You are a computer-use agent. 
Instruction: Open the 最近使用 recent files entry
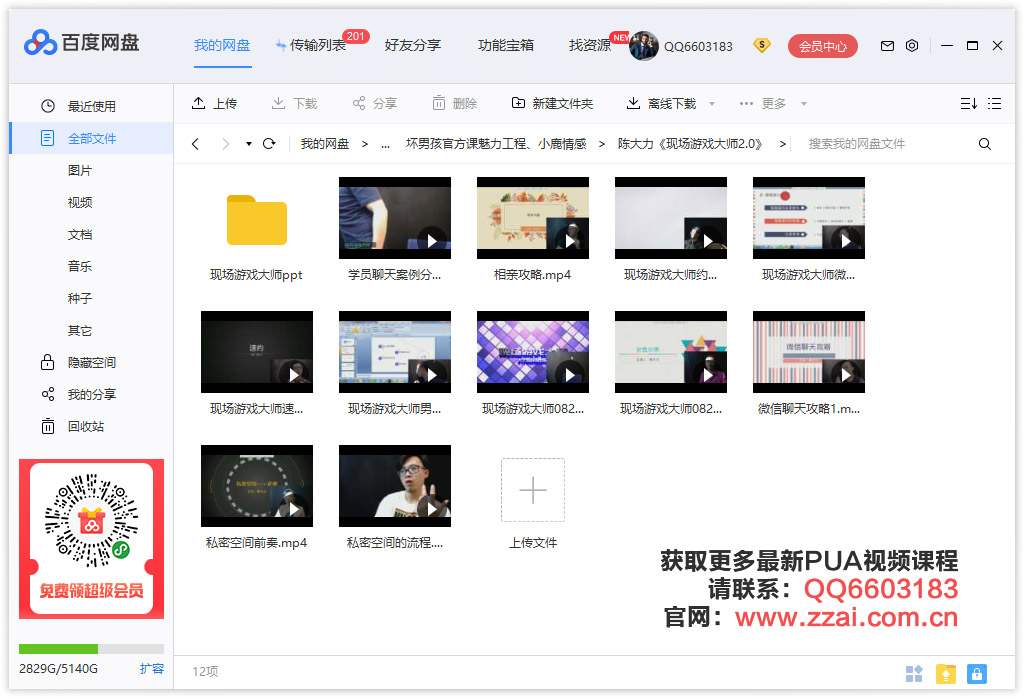pos(91,106)
